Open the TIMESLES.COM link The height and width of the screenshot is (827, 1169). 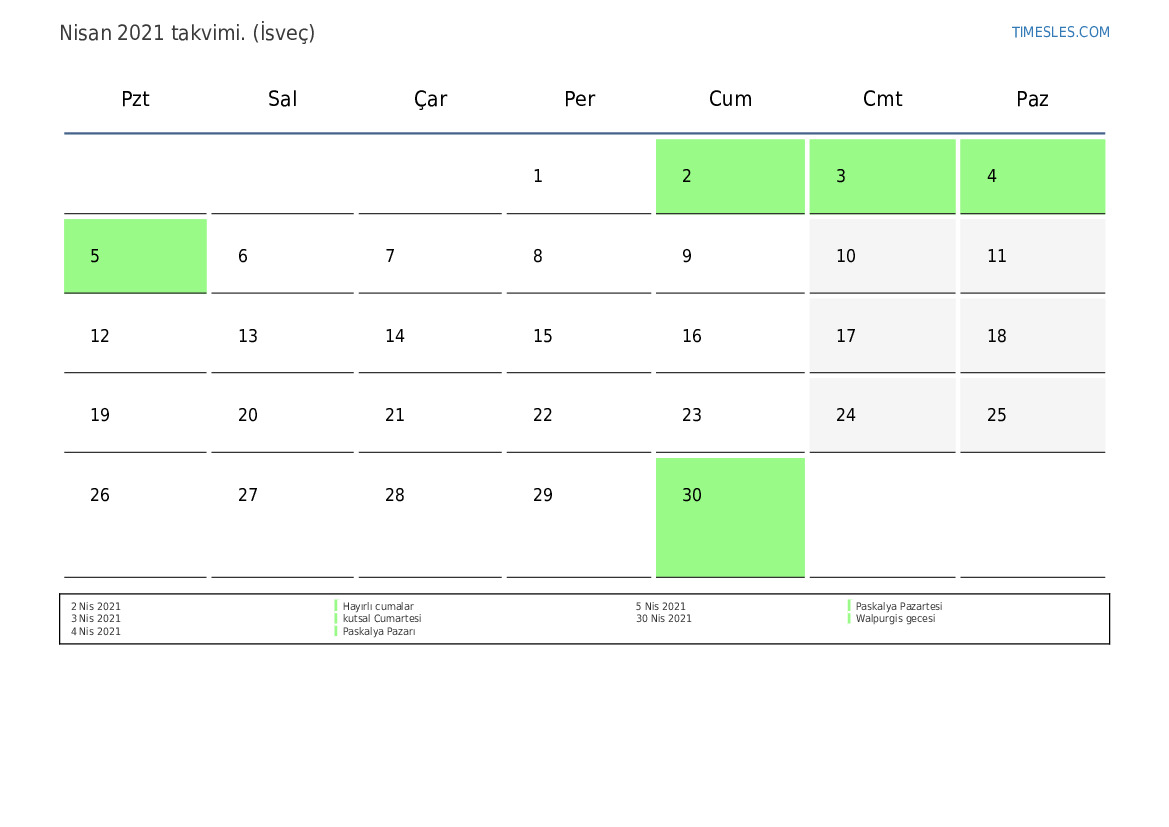click(x=1060, y=32)
